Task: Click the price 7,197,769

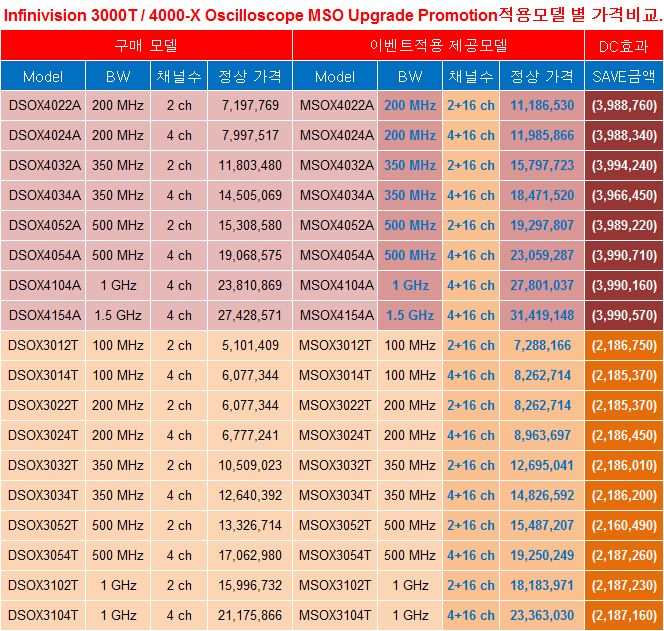Action: 250,105
